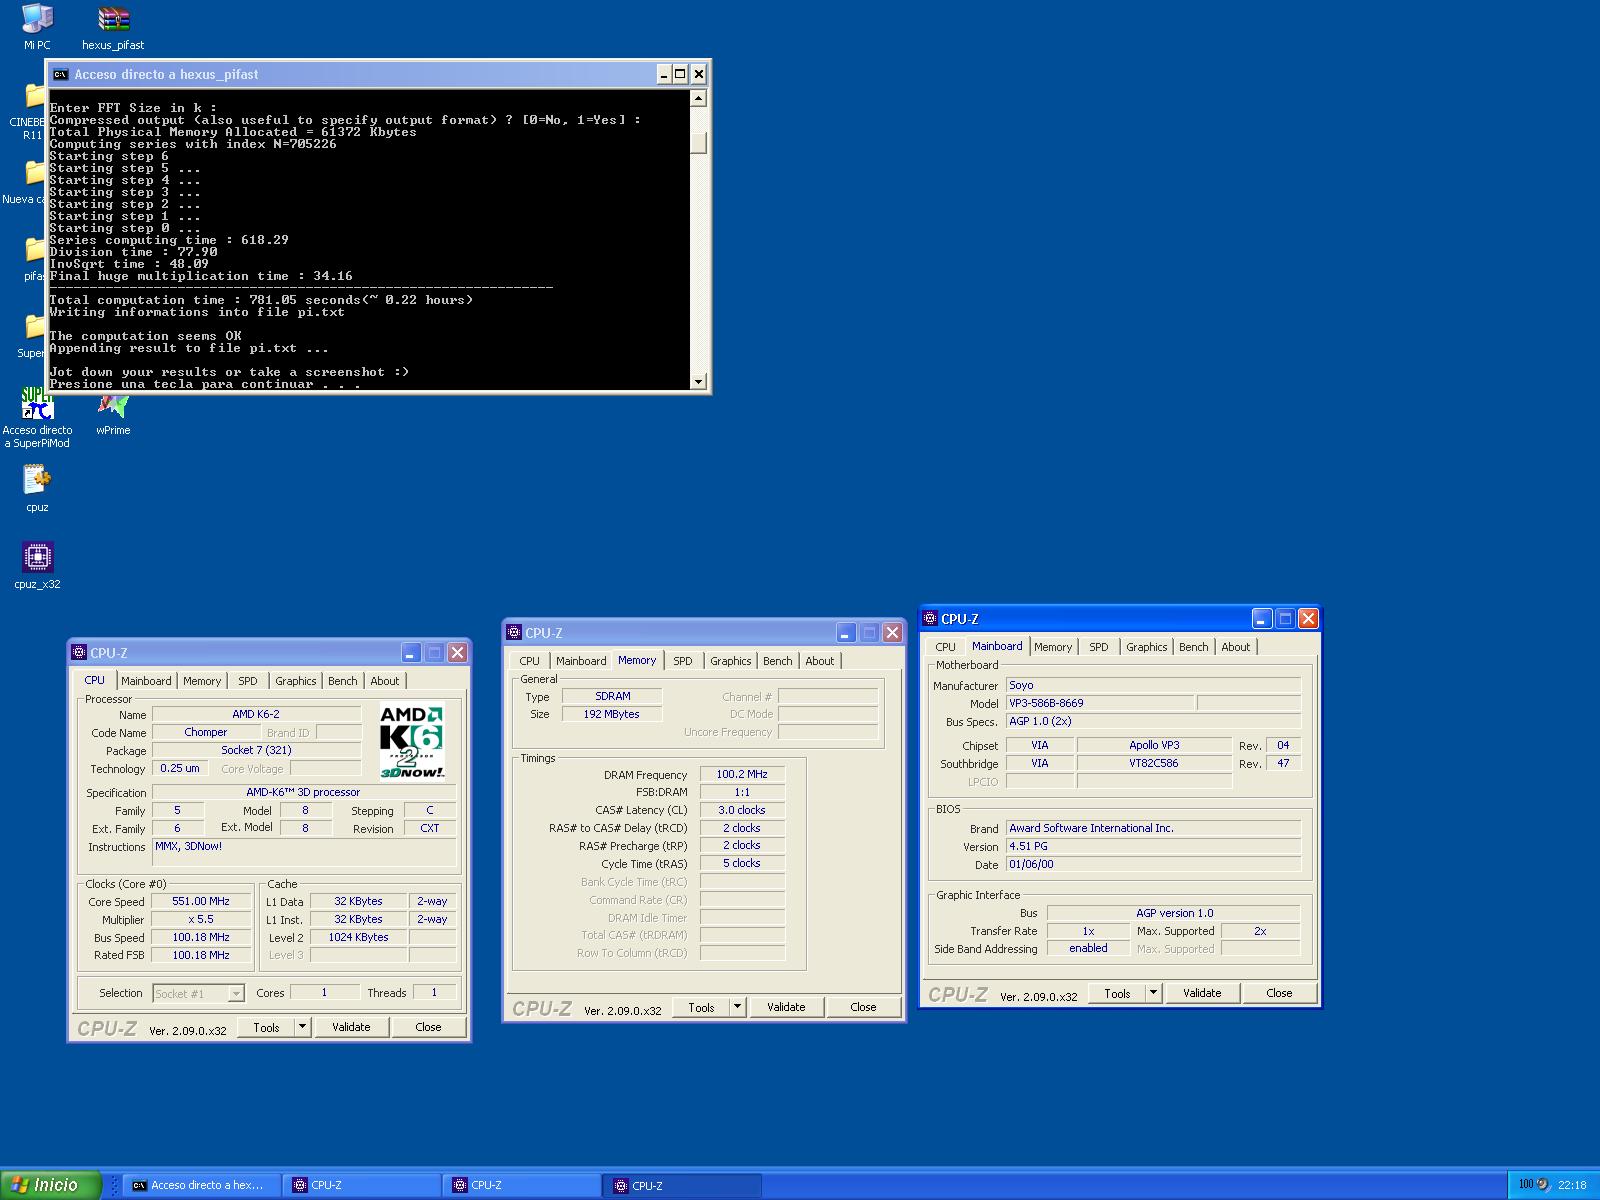This screenshot has height=1200, width=1600.
Task: Click Close button in CPU window
Action: (428, 1027)
